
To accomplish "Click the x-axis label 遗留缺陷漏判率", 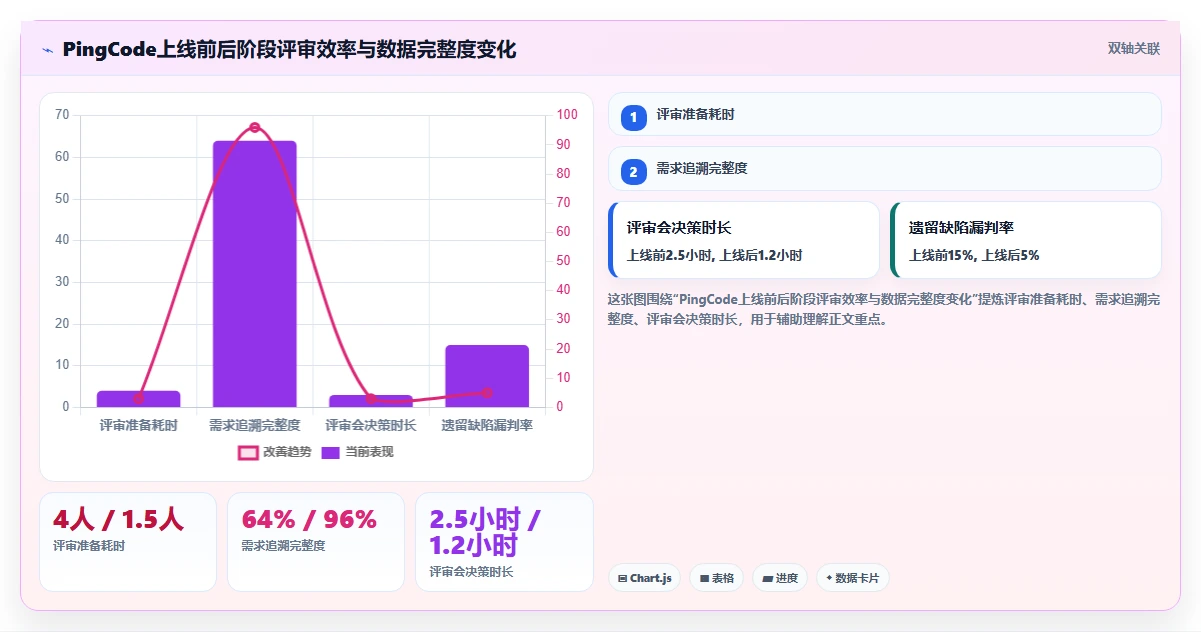I will pos(487,425).
